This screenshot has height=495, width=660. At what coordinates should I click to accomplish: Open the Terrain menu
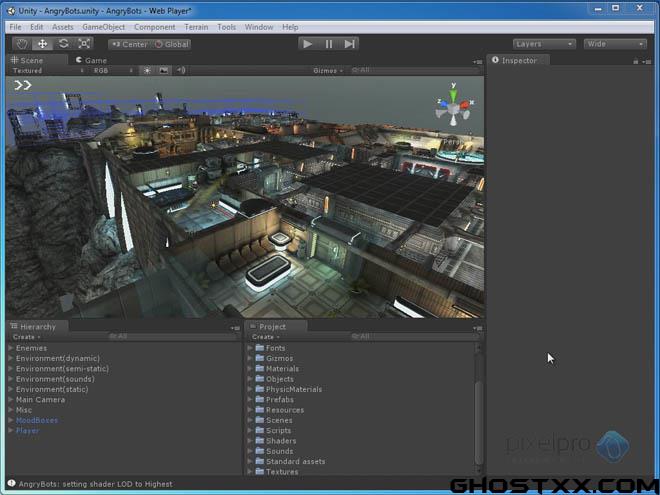196,27
